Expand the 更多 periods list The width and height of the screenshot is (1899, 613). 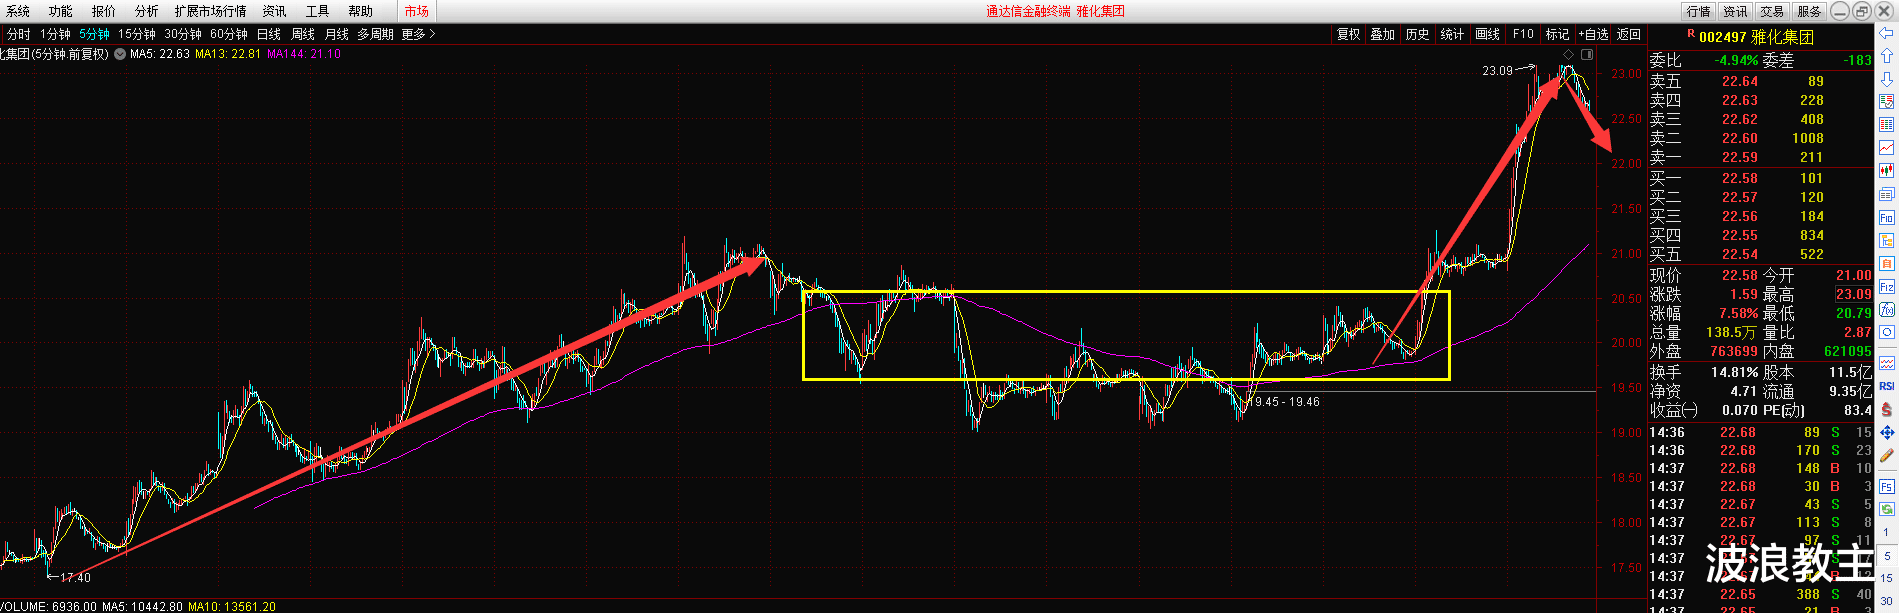[x=418, y=34]
